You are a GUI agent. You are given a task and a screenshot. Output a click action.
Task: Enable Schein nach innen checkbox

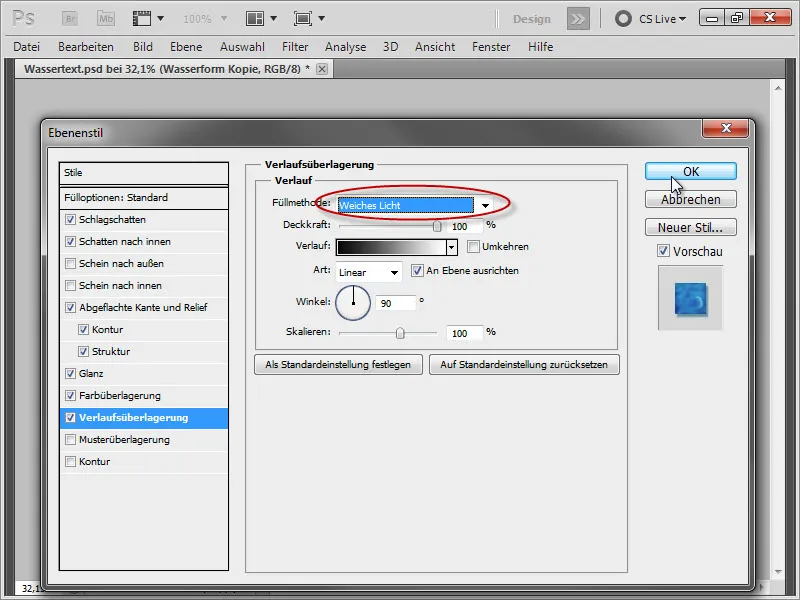[x=70, y=286]
